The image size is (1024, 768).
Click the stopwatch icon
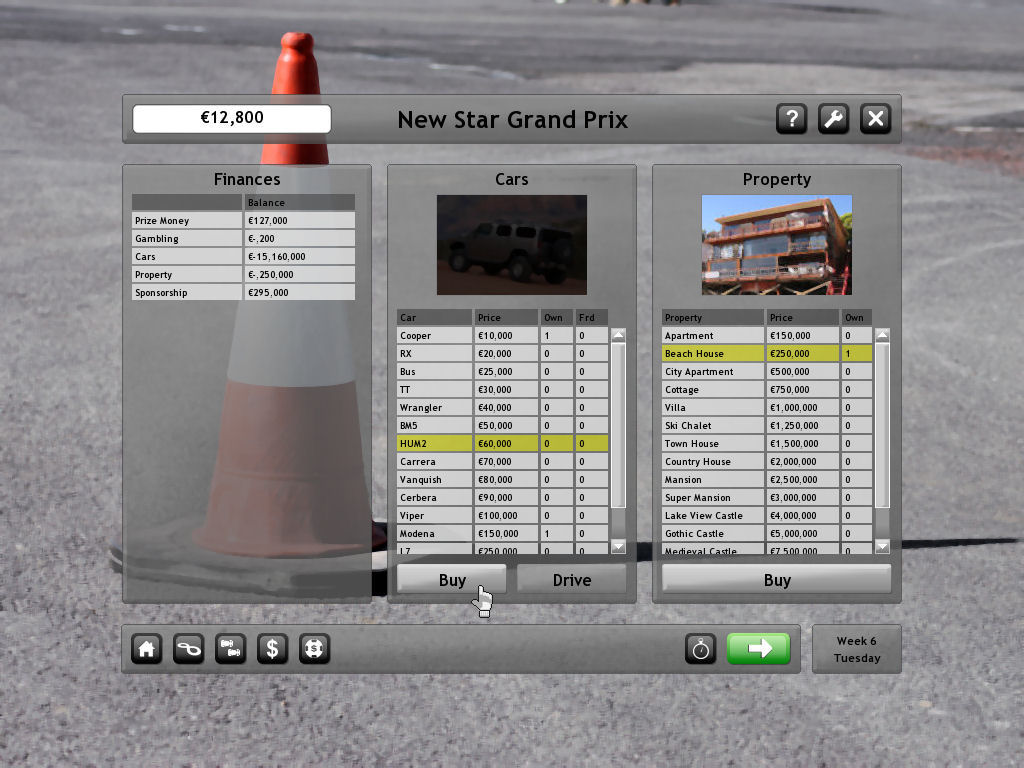701,649
